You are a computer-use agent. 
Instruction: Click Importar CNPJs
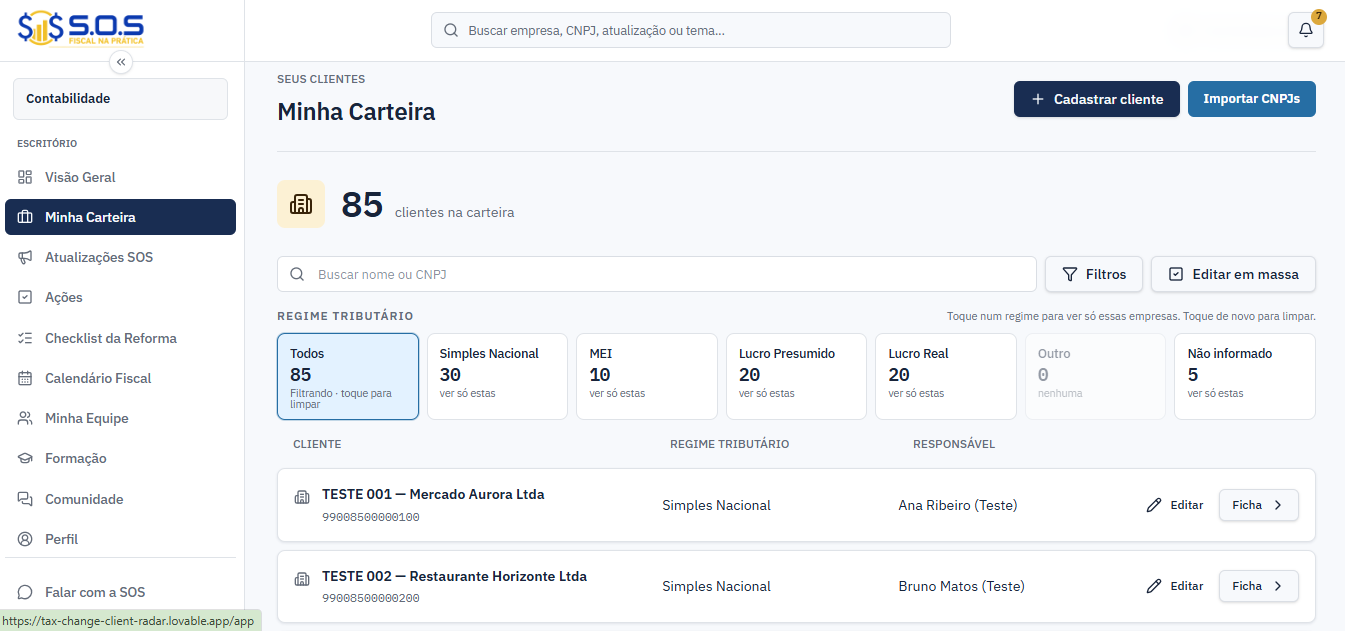point(1252,99)
